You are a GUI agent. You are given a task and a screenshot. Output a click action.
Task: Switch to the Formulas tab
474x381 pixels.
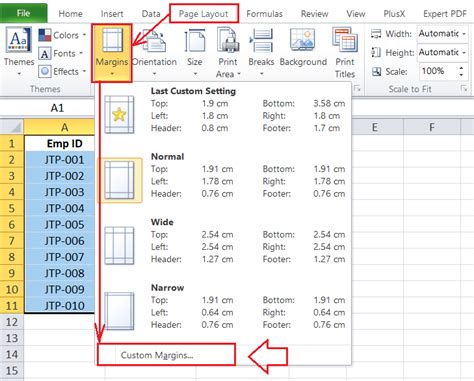[264, 14]
